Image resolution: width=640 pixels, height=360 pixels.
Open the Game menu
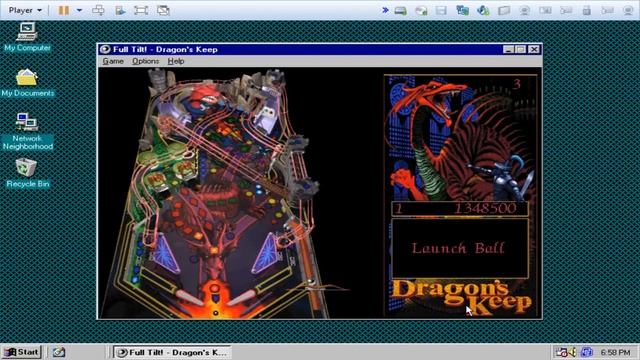click(x=113, y=61)
